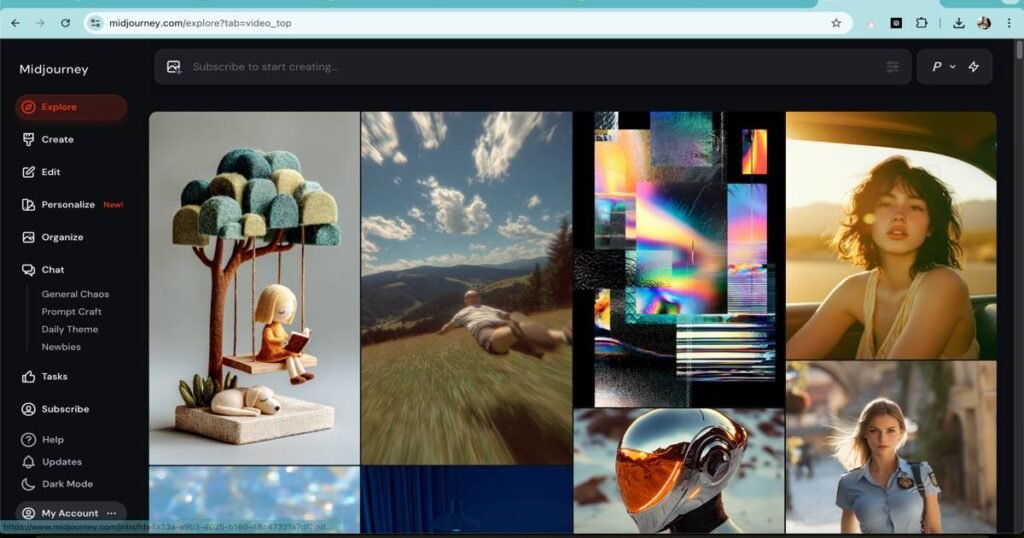Open the General Chaos chat room
Image resolution: width=1024 pixels, height=538 pixels.
pos(75,294)
